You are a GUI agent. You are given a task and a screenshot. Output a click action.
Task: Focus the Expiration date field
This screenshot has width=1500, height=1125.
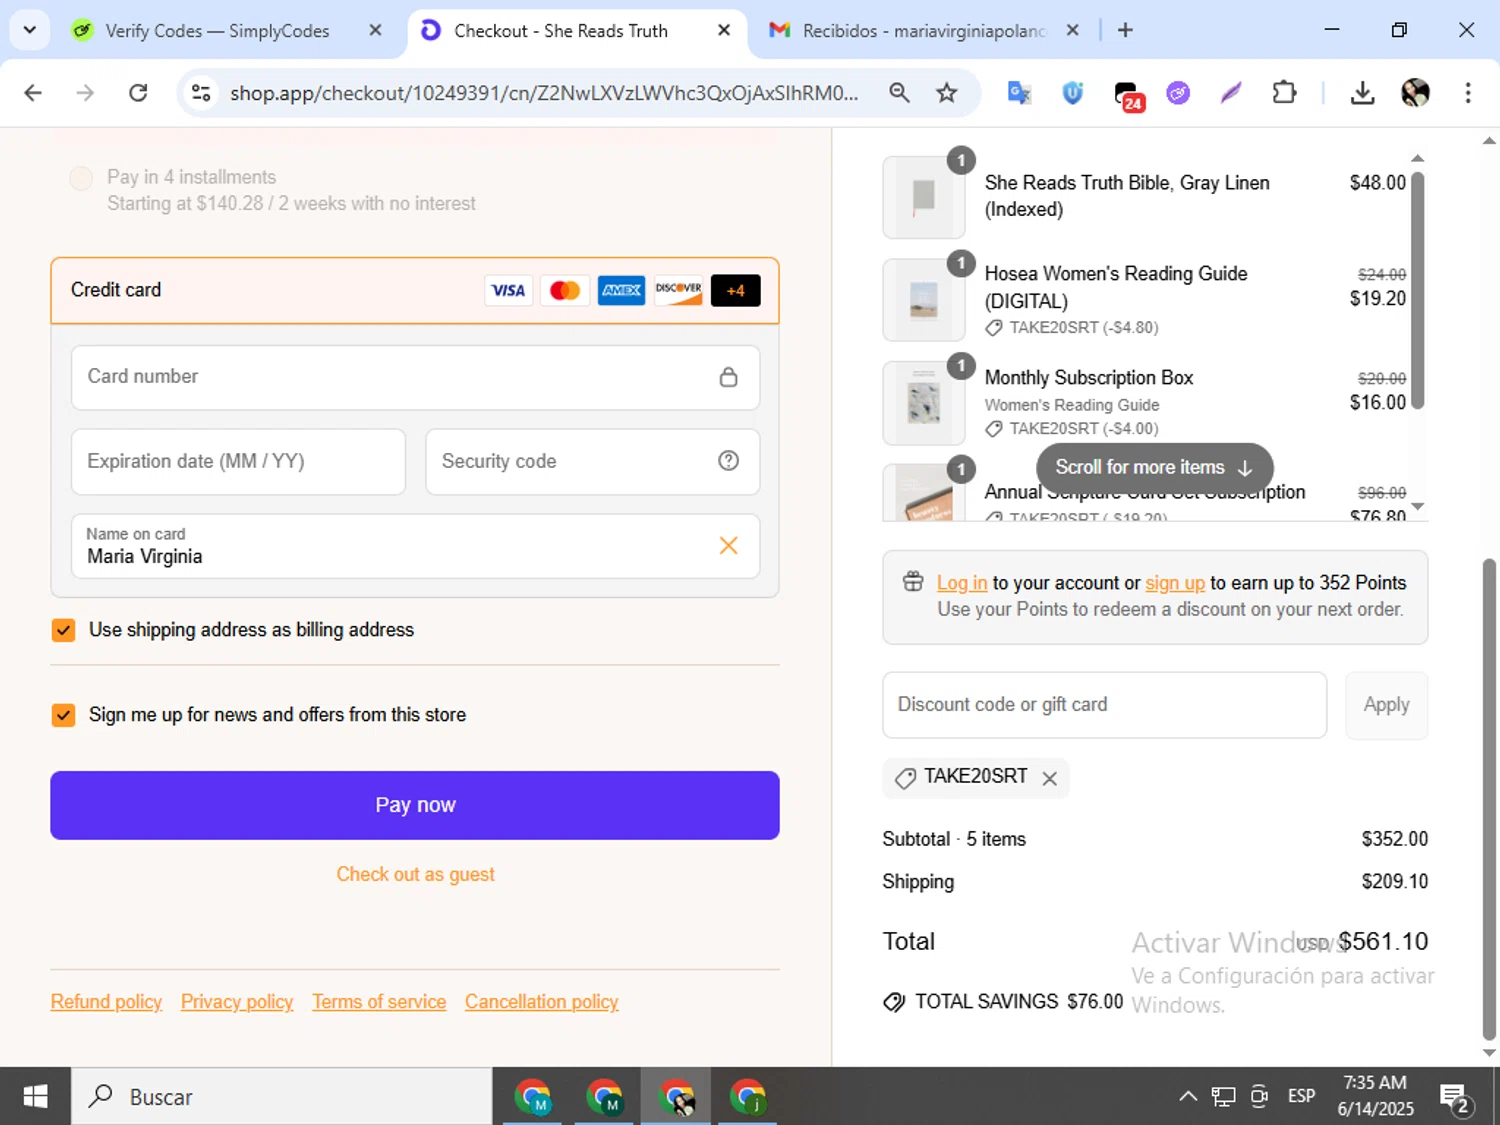click(x=238, y=461)
